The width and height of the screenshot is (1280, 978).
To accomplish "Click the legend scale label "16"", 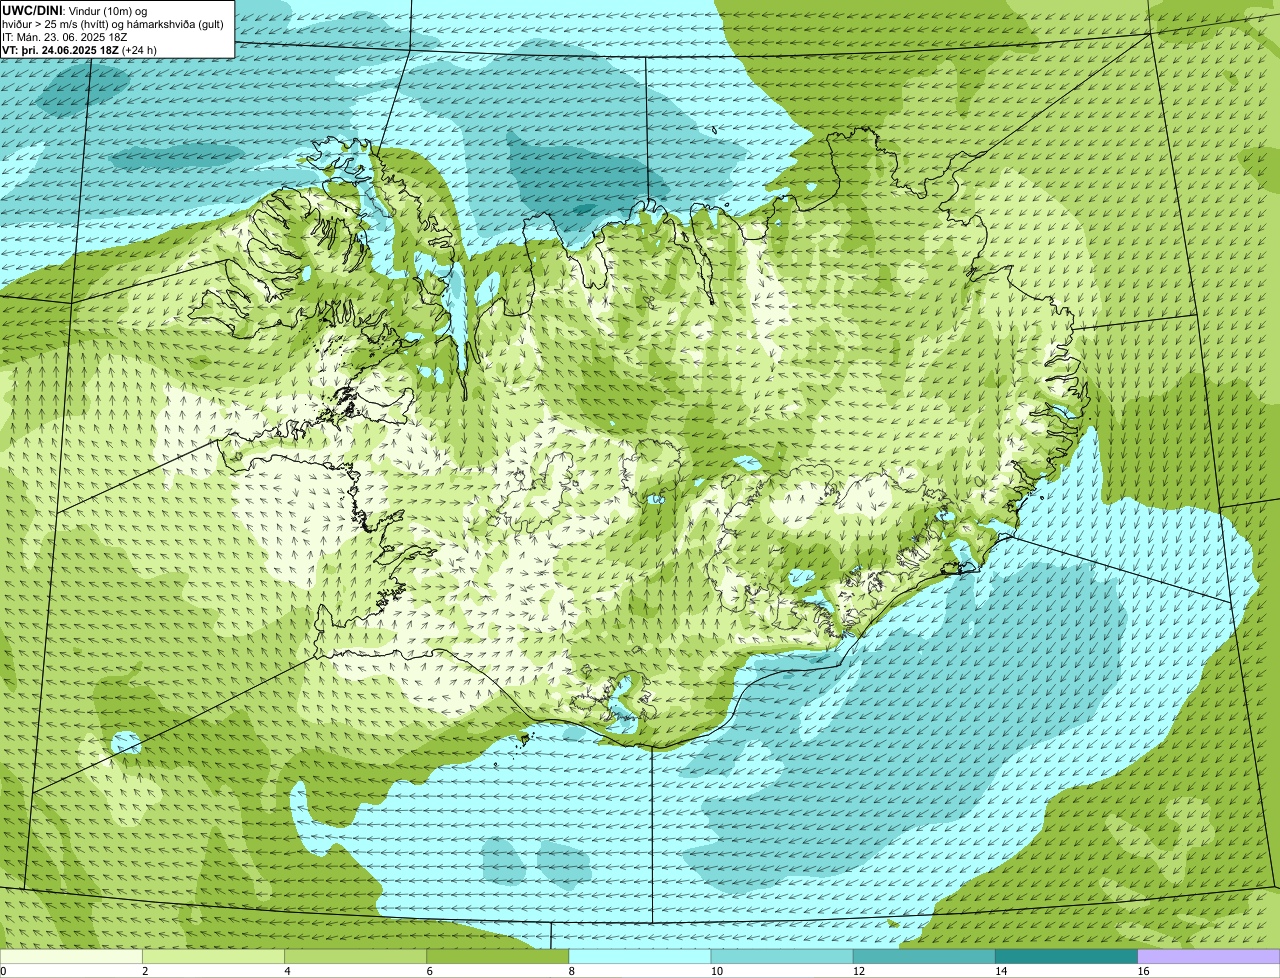I will point(1142,971).
